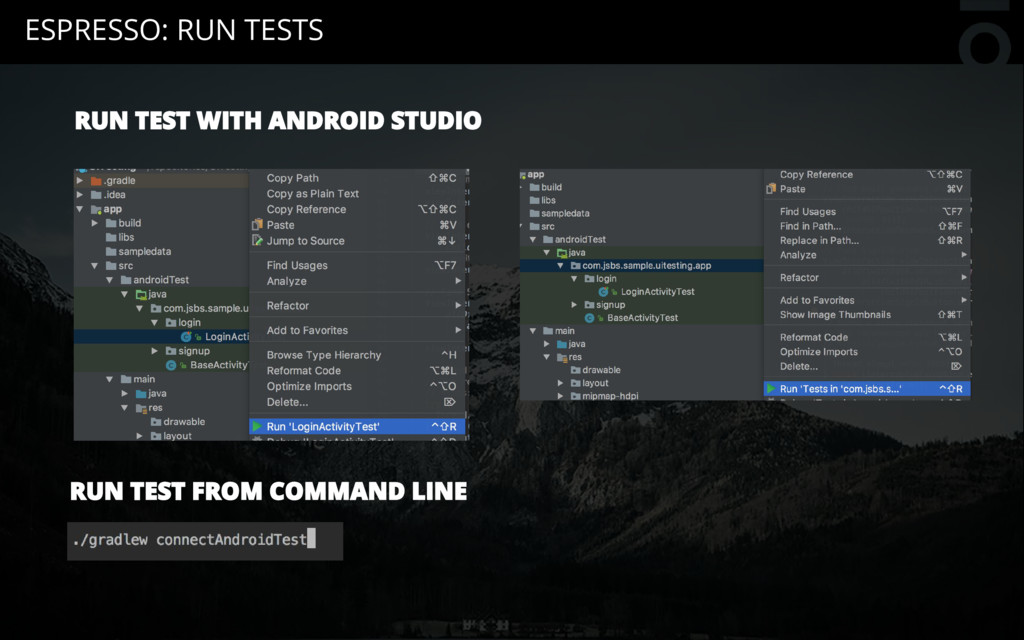Select Replace in Path... menu entry
Viewport: 1024px width, 640px height.
point(867,240)
